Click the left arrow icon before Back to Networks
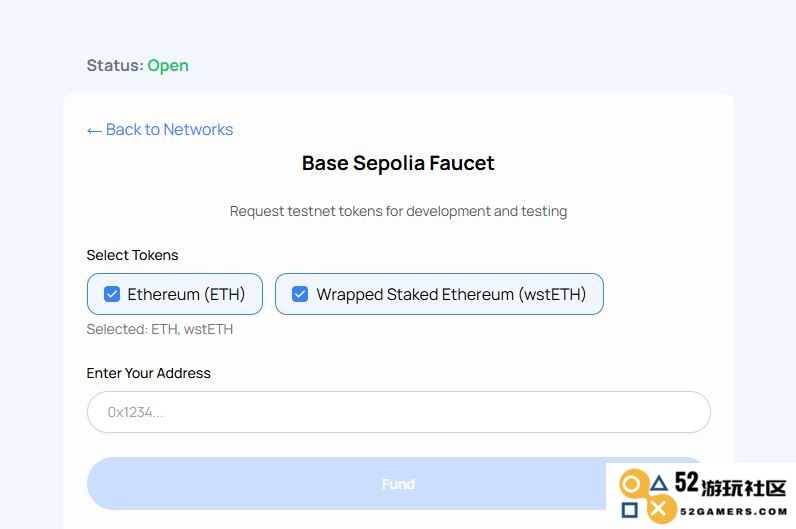 pos(94,131)
